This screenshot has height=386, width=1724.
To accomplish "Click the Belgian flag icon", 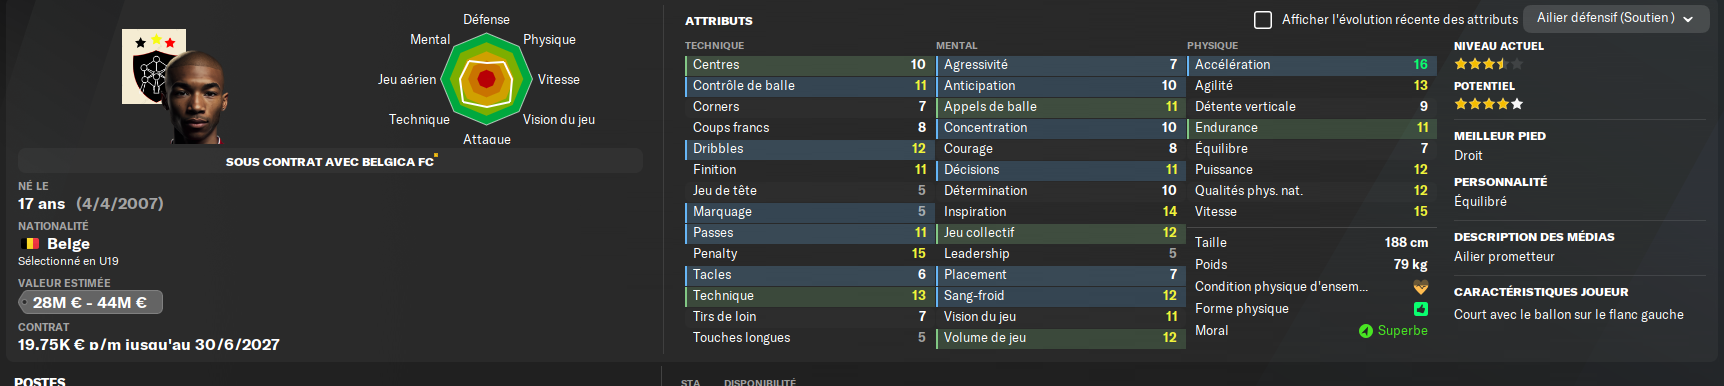I will point(30,244).
